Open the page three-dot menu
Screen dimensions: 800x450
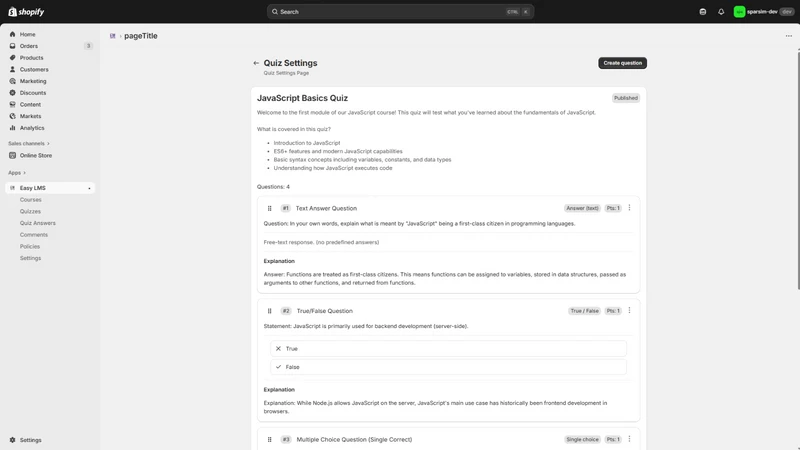pyautogui.click(x=789, y=36)
